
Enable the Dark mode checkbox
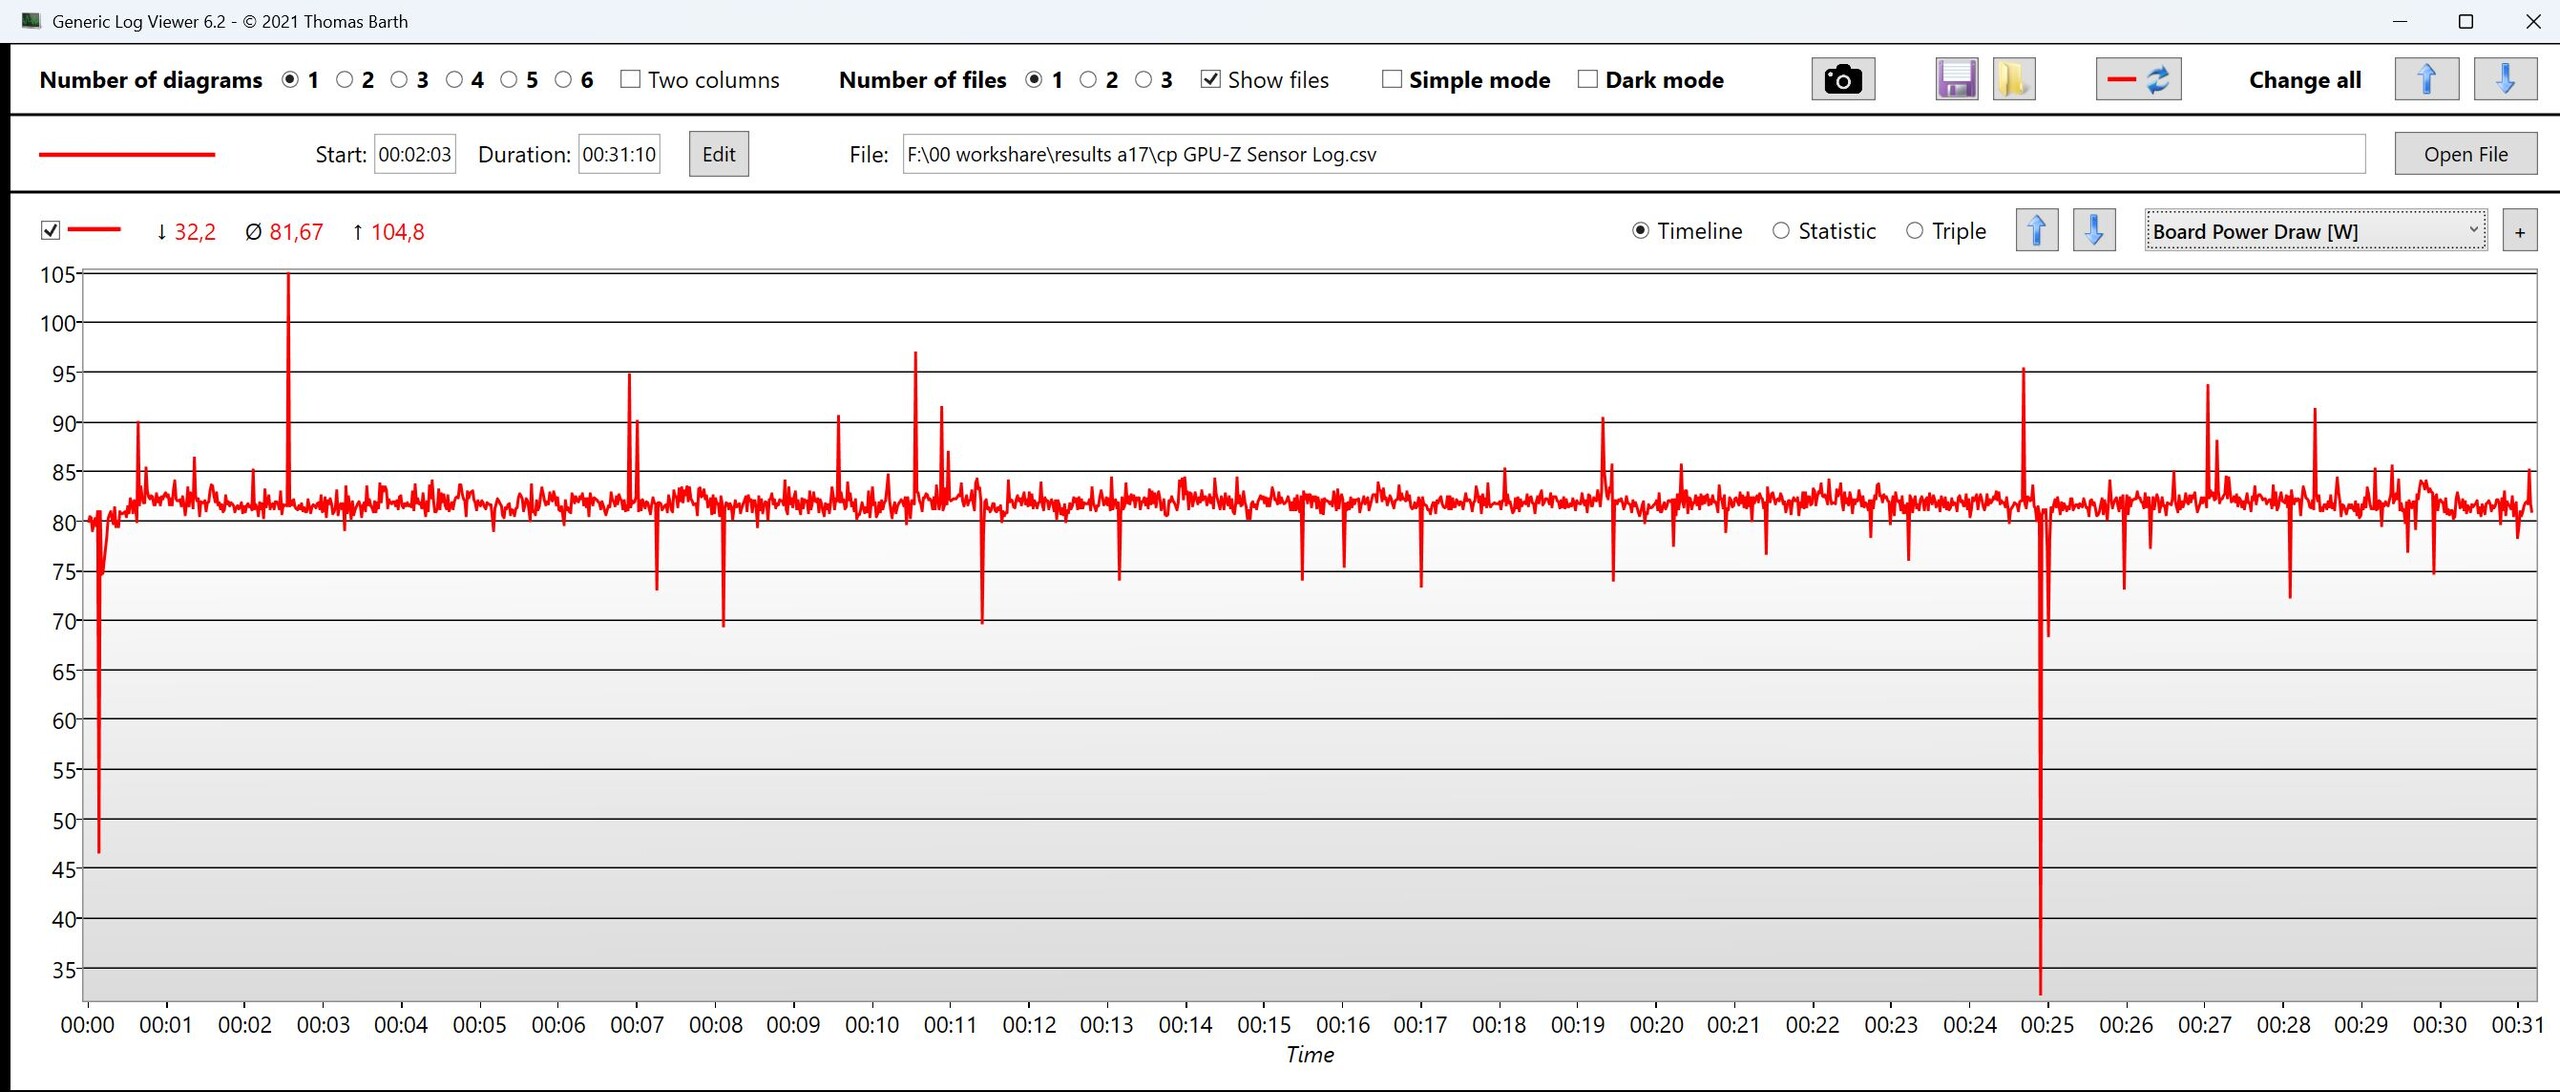tap(1587, 79)
